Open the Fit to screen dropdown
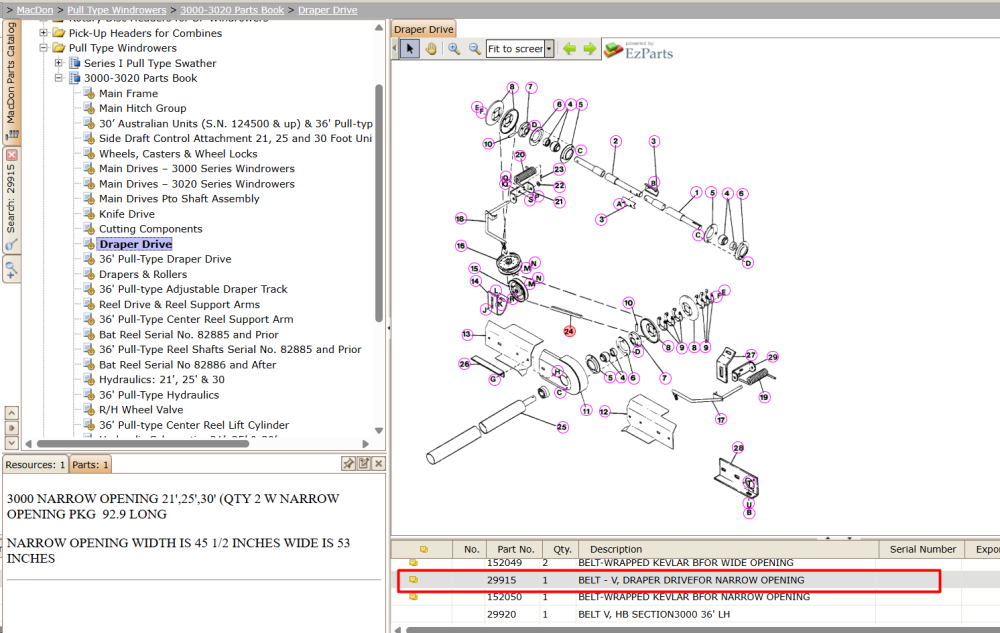The image size is (1000, 633). [548, 48]
